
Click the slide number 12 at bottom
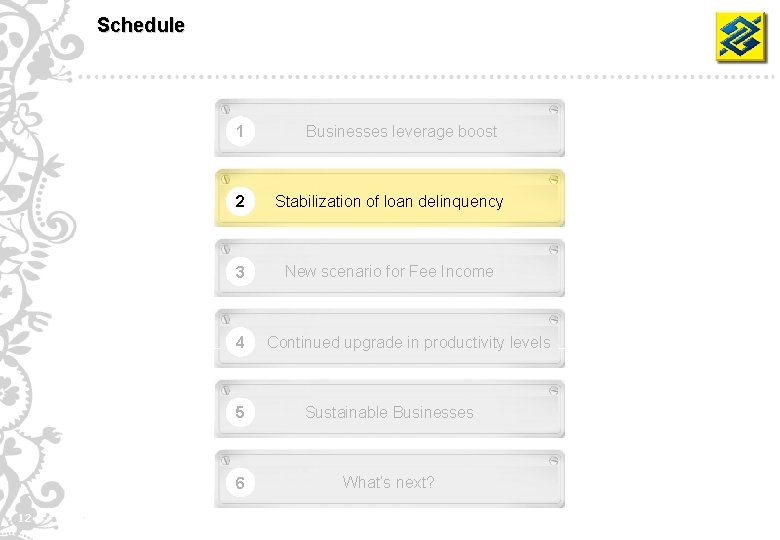[26, 517]
